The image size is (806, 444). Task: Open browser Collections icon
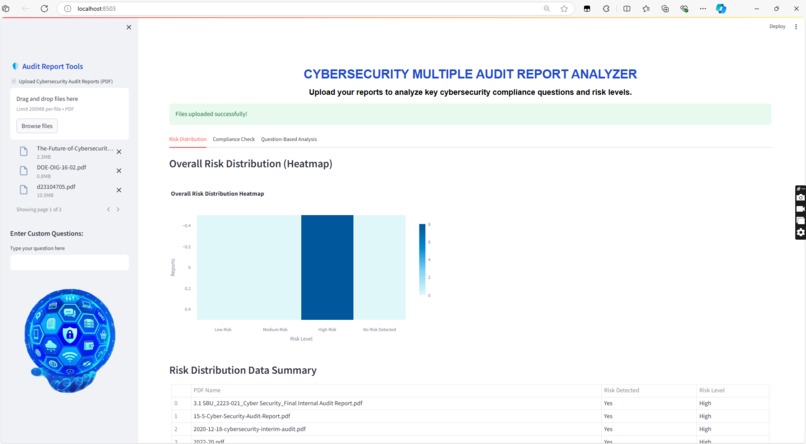(665, 9)
